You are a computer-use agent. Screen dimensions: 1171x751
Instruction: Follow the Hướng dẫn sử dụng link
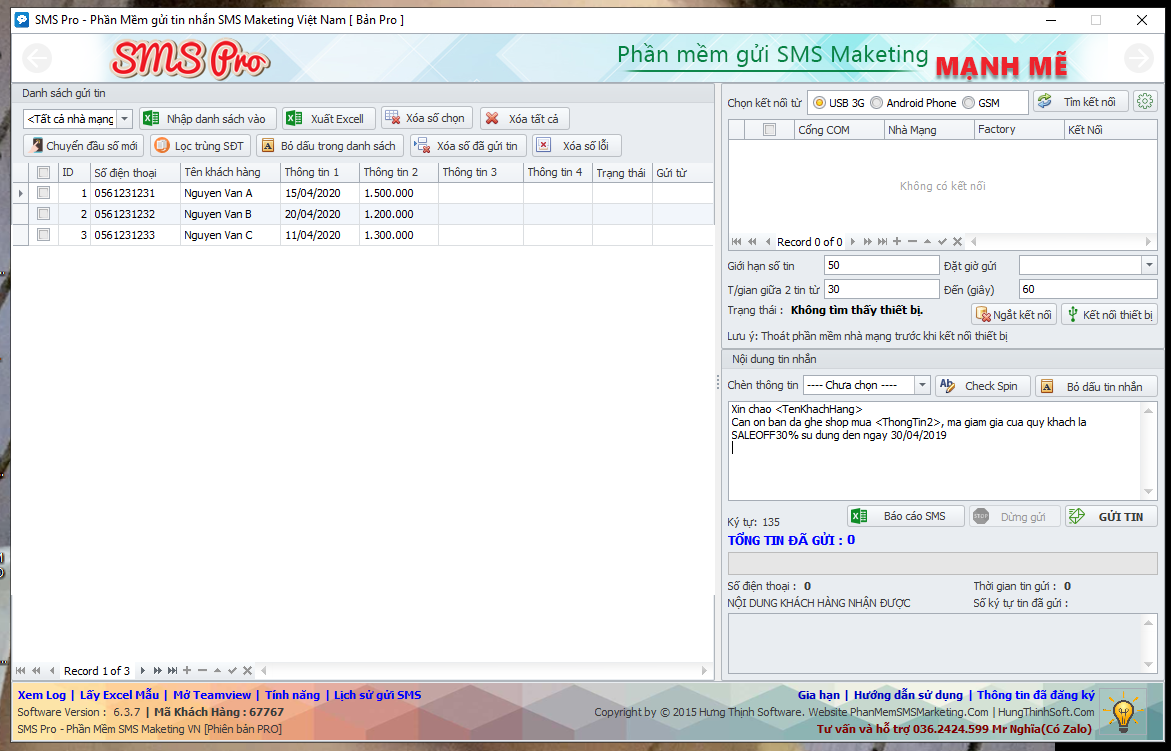click(x=908, y=695)
